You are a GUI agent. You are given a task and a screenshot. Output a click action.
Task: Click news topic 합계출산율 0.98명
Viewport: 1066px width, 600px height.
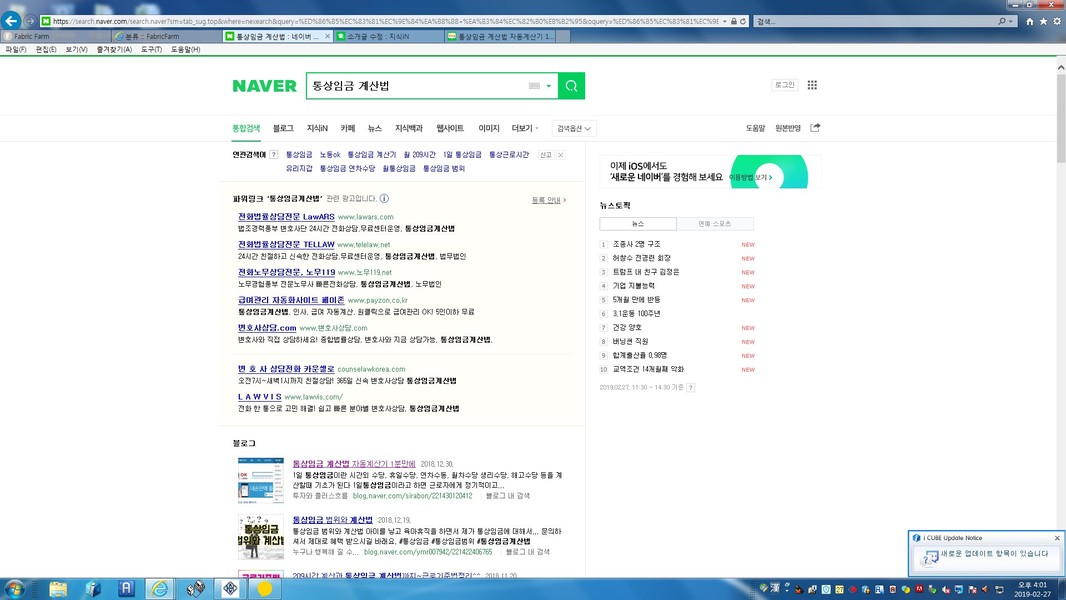coord(640,355)
